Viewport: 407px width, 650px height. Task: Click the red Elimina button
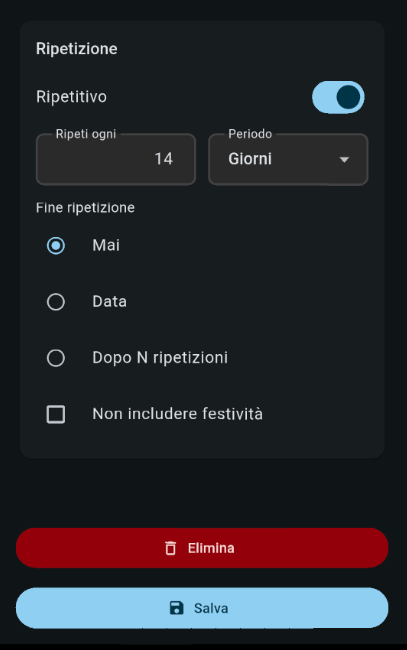click(202, 548)
